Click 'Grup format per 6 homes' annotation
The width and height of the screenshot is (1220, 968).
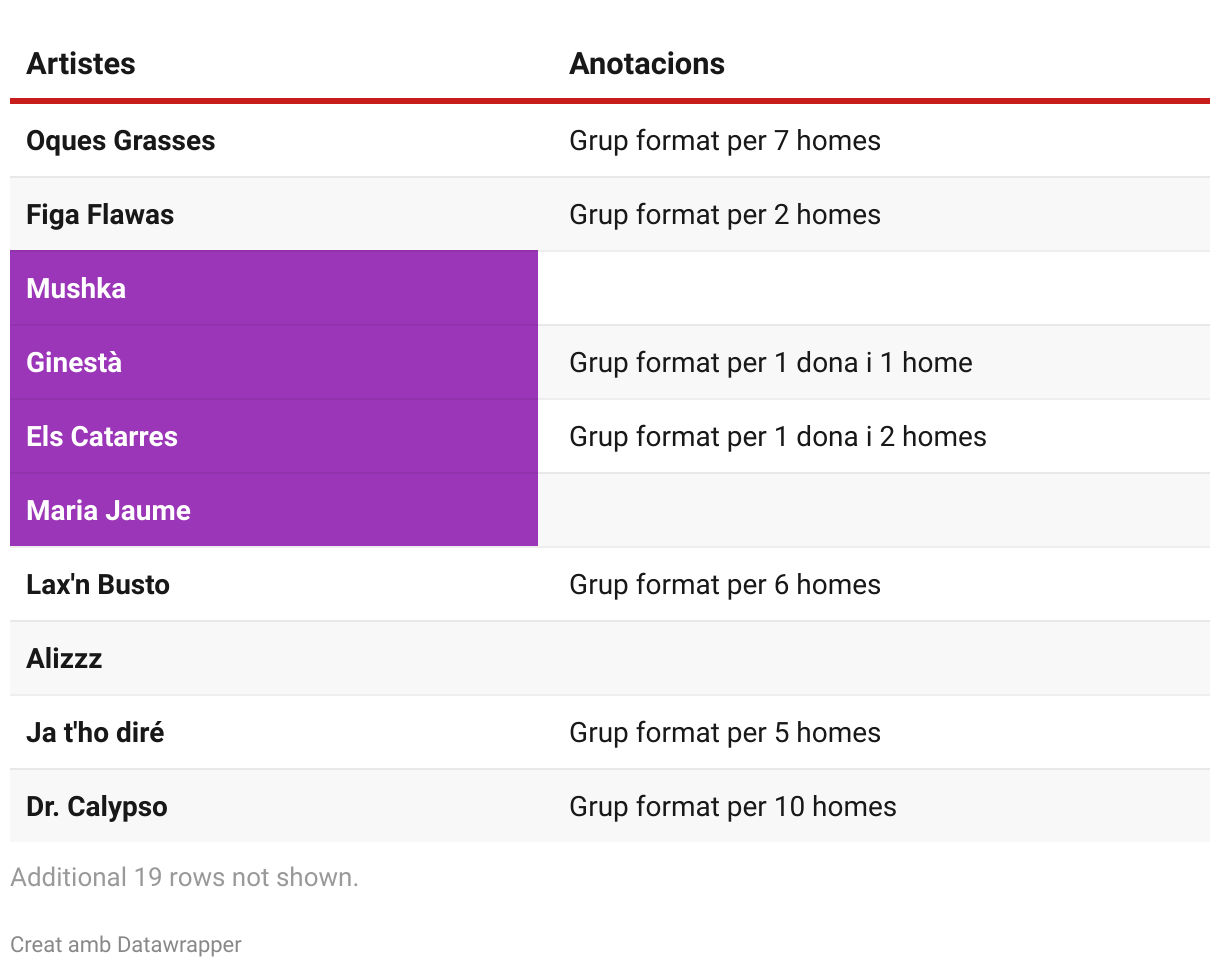[725, 585]
